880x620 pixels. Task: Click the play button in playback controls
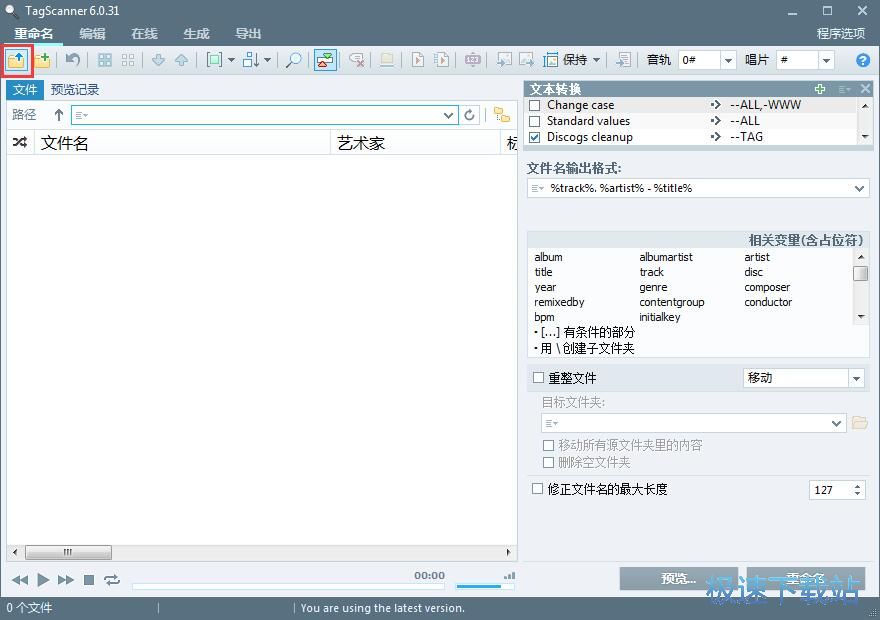pyautogui.click(x=42, y=579)
